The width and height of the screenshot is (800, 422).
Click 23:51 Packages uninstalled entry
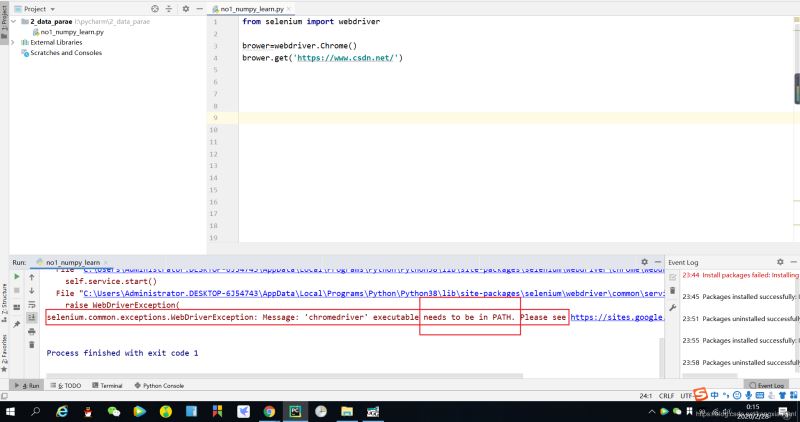[740, 318]
